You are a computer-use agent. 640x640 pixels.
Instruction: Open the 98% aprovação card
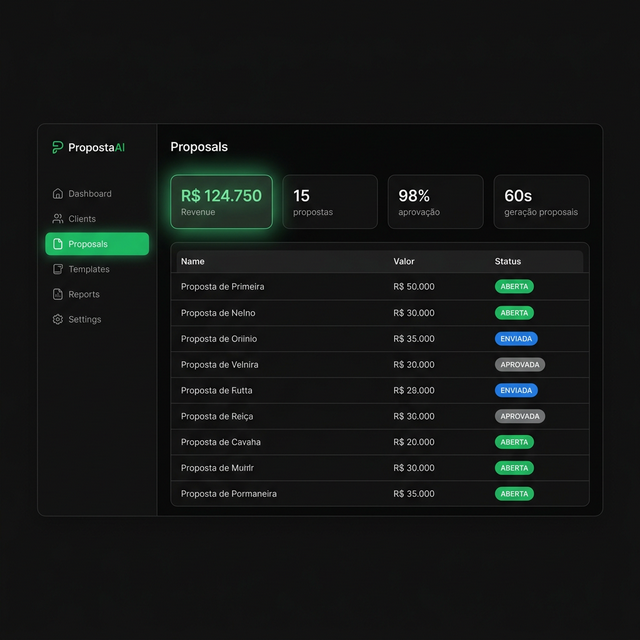(x=435, y=202)
